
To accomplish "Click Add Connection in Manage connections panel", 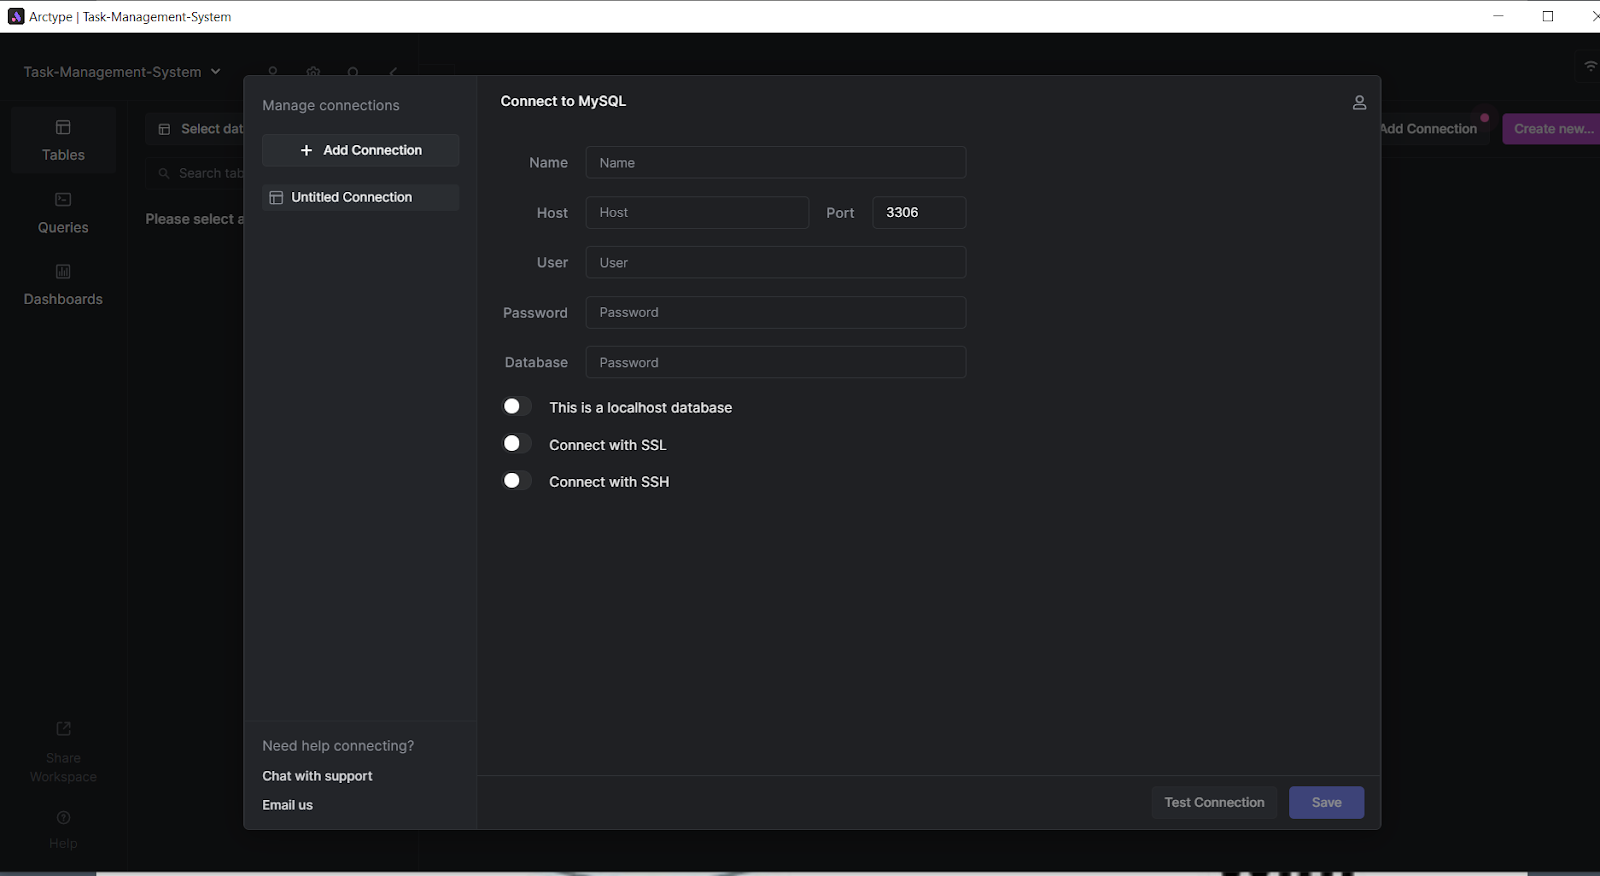I will pos(360,150).
